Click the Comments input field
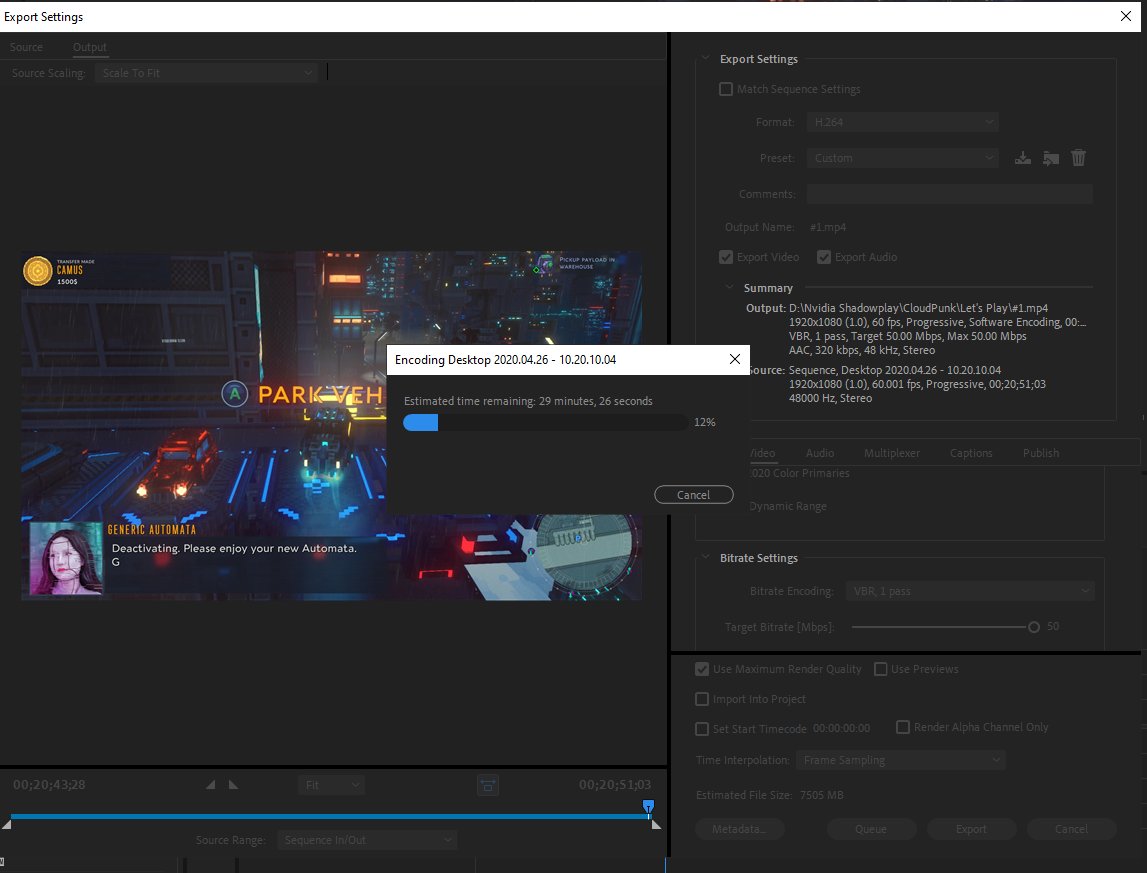The image size is (1147, 873). point(949,194)
